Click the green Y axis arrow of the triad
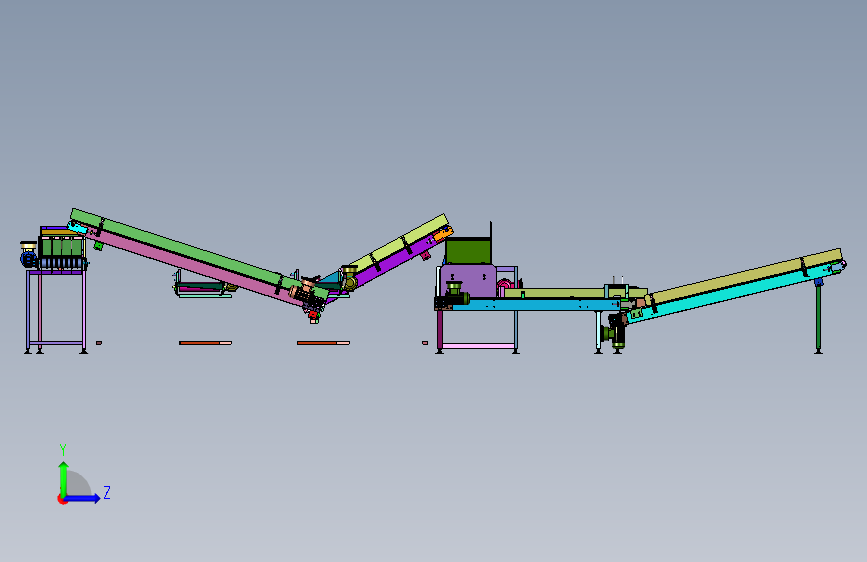This screenshot has width=867, height=562. tap(64, 478)
